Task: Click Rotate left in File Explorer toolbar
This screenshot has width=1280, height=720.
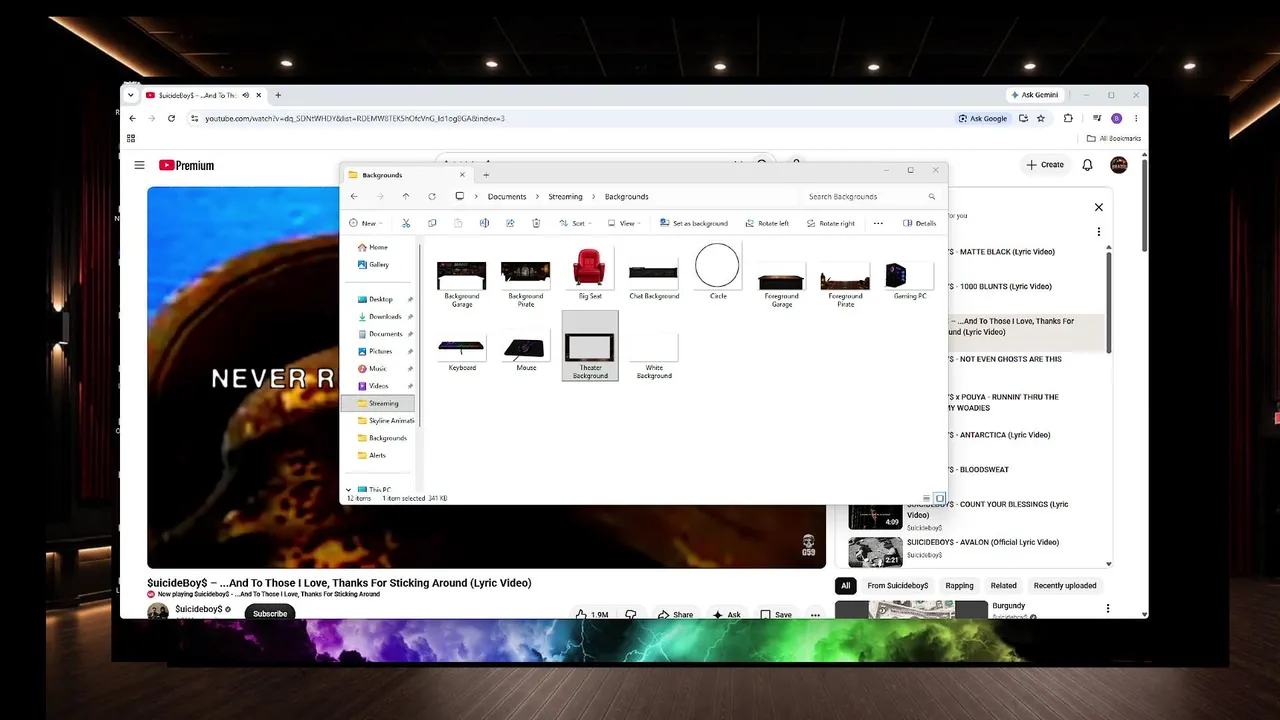Action: (767, 223)
